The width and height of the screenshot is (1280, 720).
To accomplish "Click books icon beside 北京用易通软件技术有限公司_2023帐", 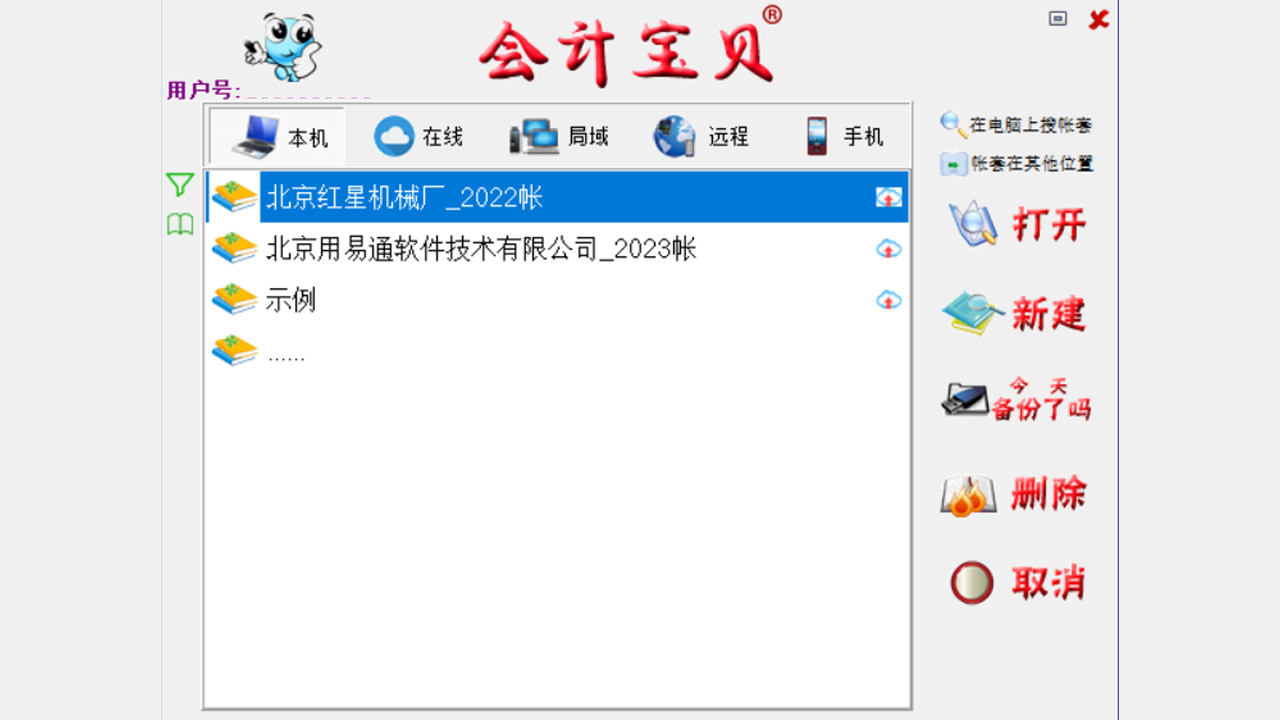I will pos(235,248).
